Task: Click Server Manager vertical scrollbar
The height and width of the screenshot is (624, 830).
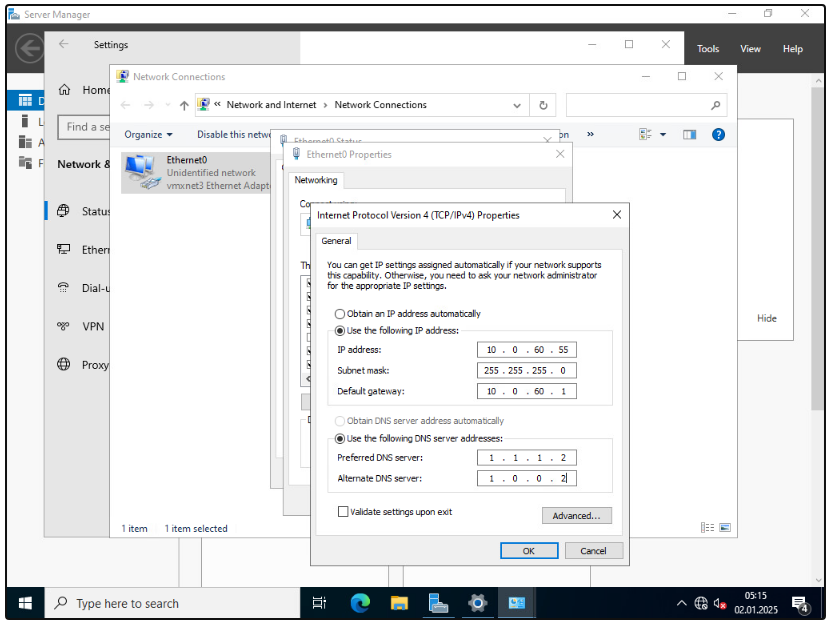Action: (817, 248)
